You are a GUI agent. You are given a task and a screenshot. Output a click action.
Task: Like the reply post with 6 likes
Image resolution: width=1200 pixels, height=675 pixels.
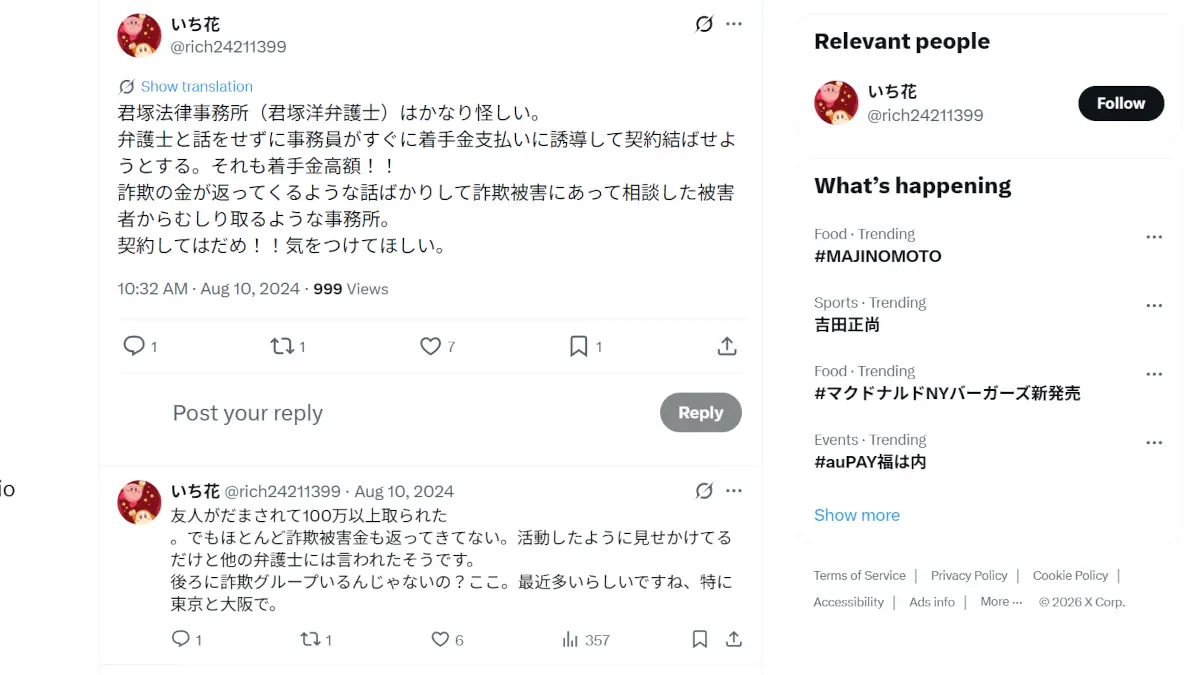pyautogui.click(x=440, y=639)
